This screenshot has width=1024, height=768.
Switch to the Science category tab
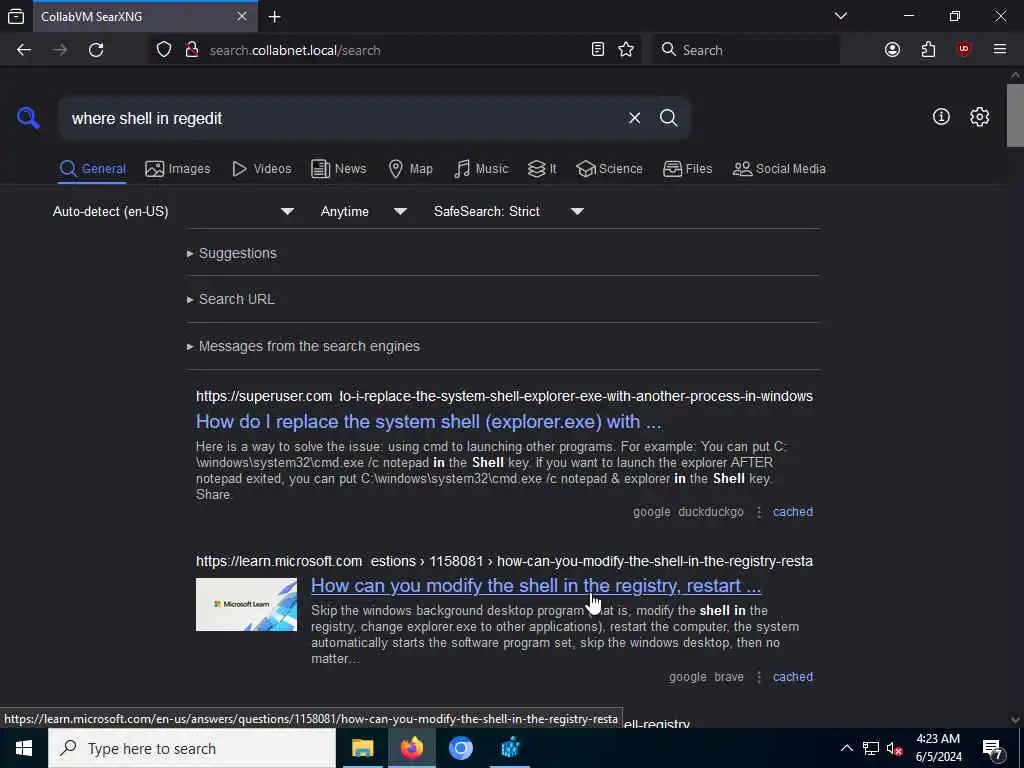(x=609, y=168)
